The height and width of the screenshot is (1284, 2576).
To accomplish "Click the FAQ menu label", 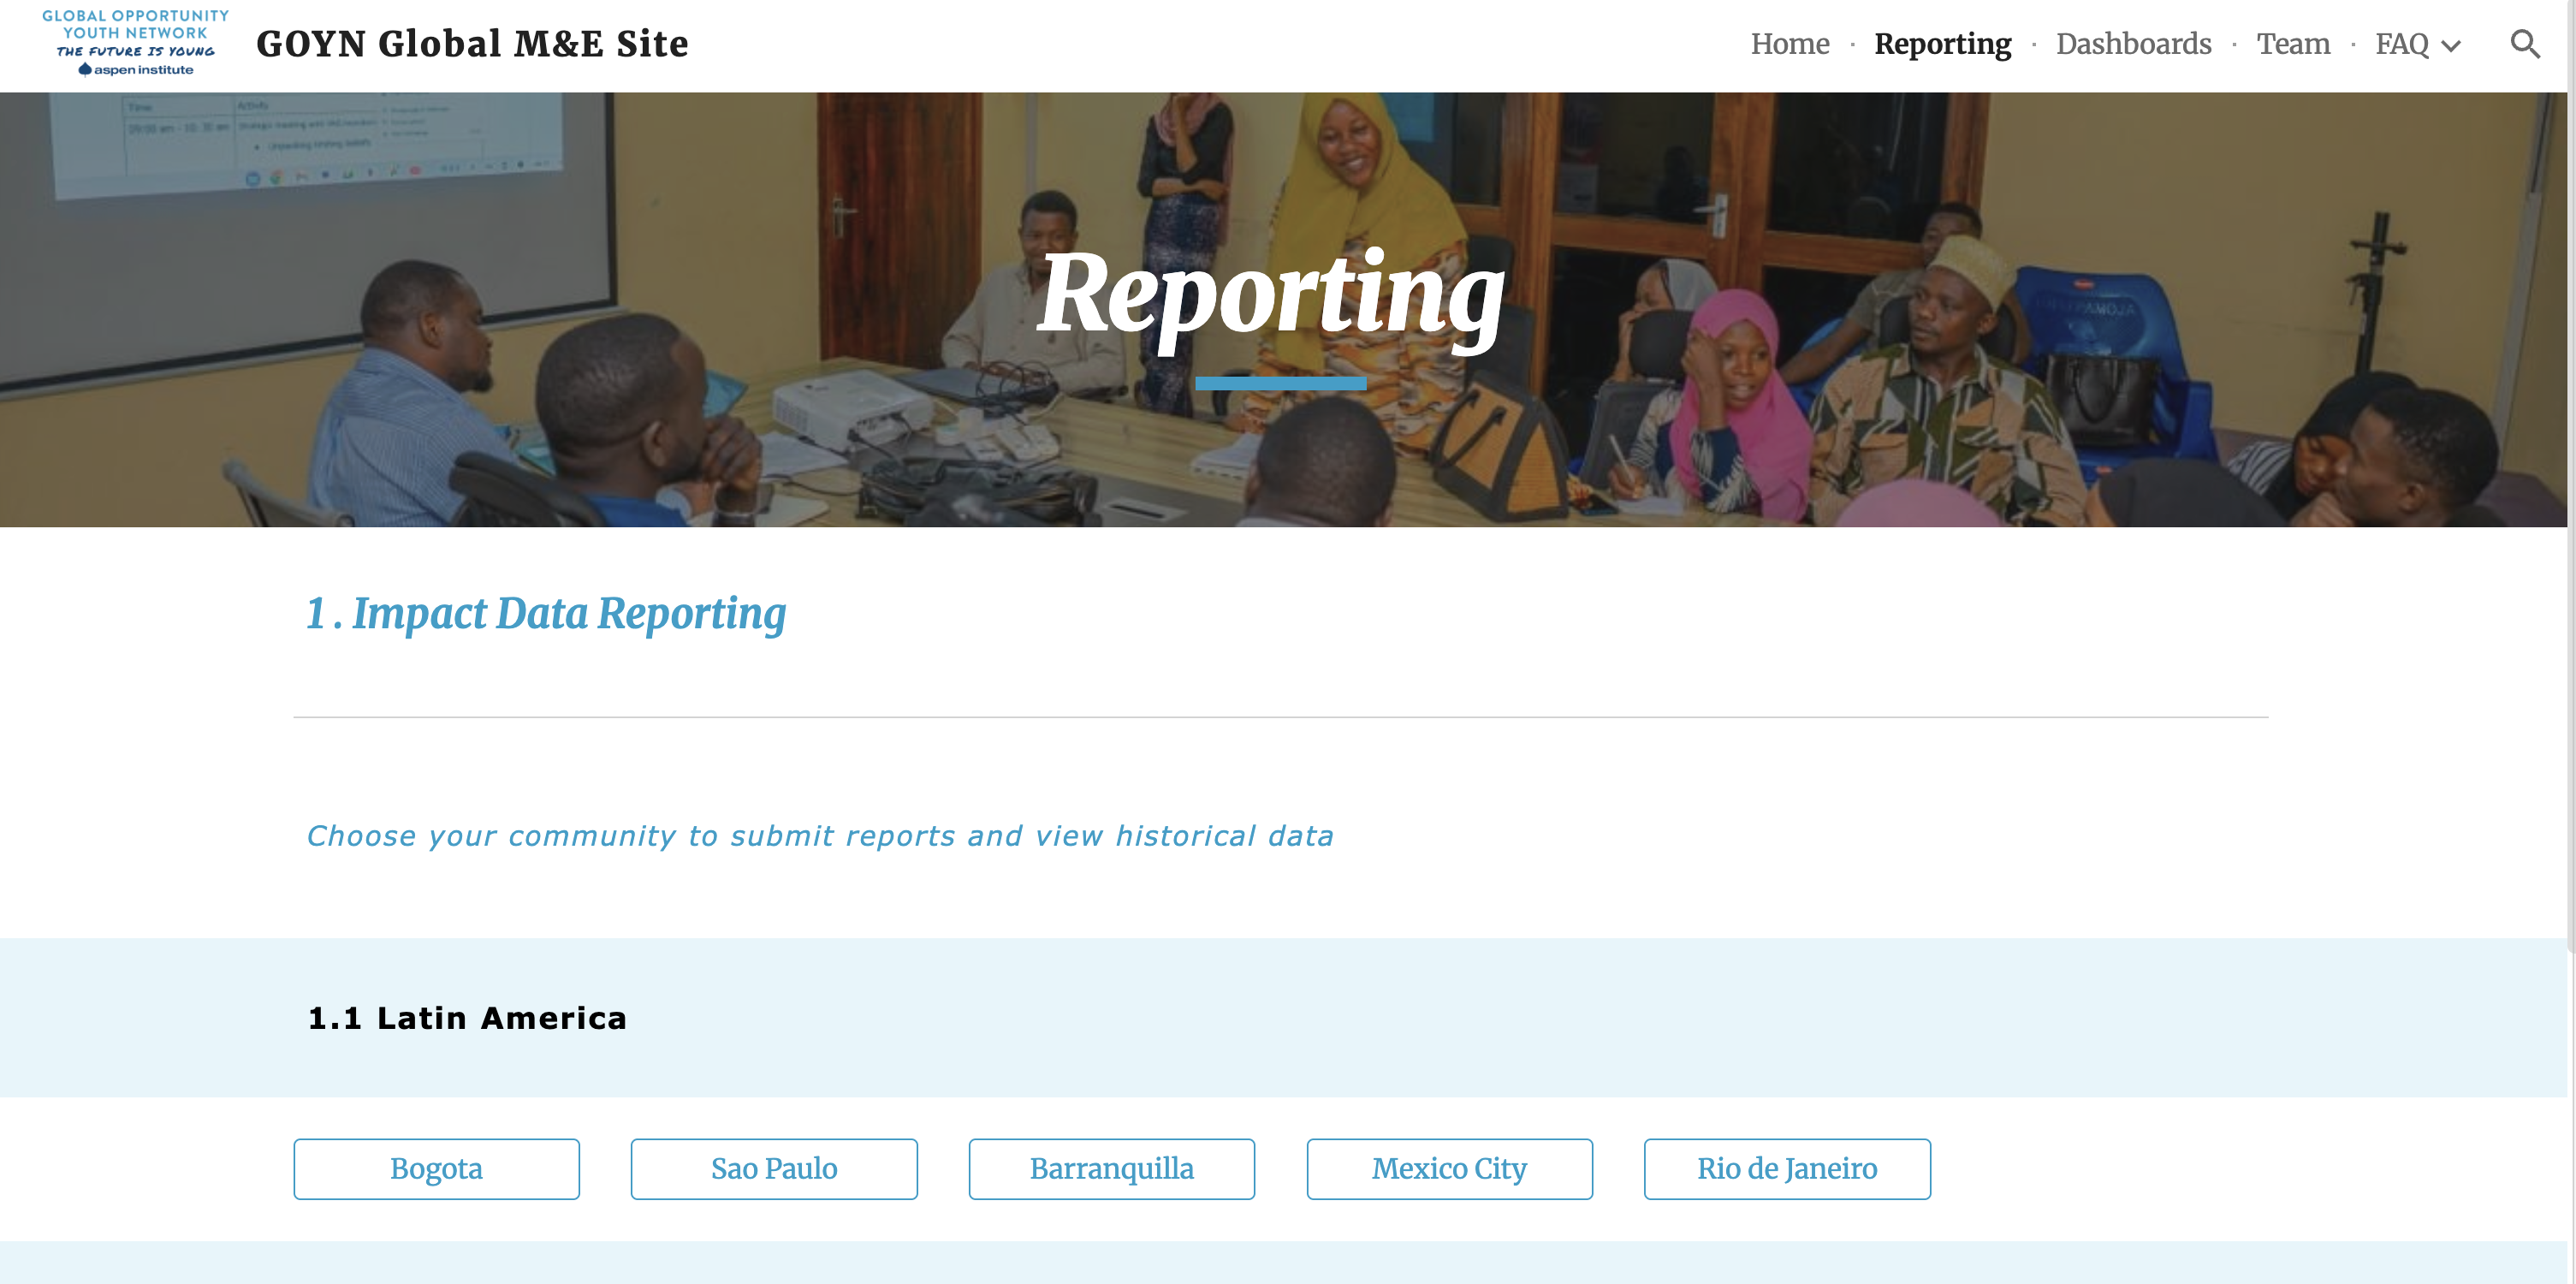I will click(x=2401, y=44).
